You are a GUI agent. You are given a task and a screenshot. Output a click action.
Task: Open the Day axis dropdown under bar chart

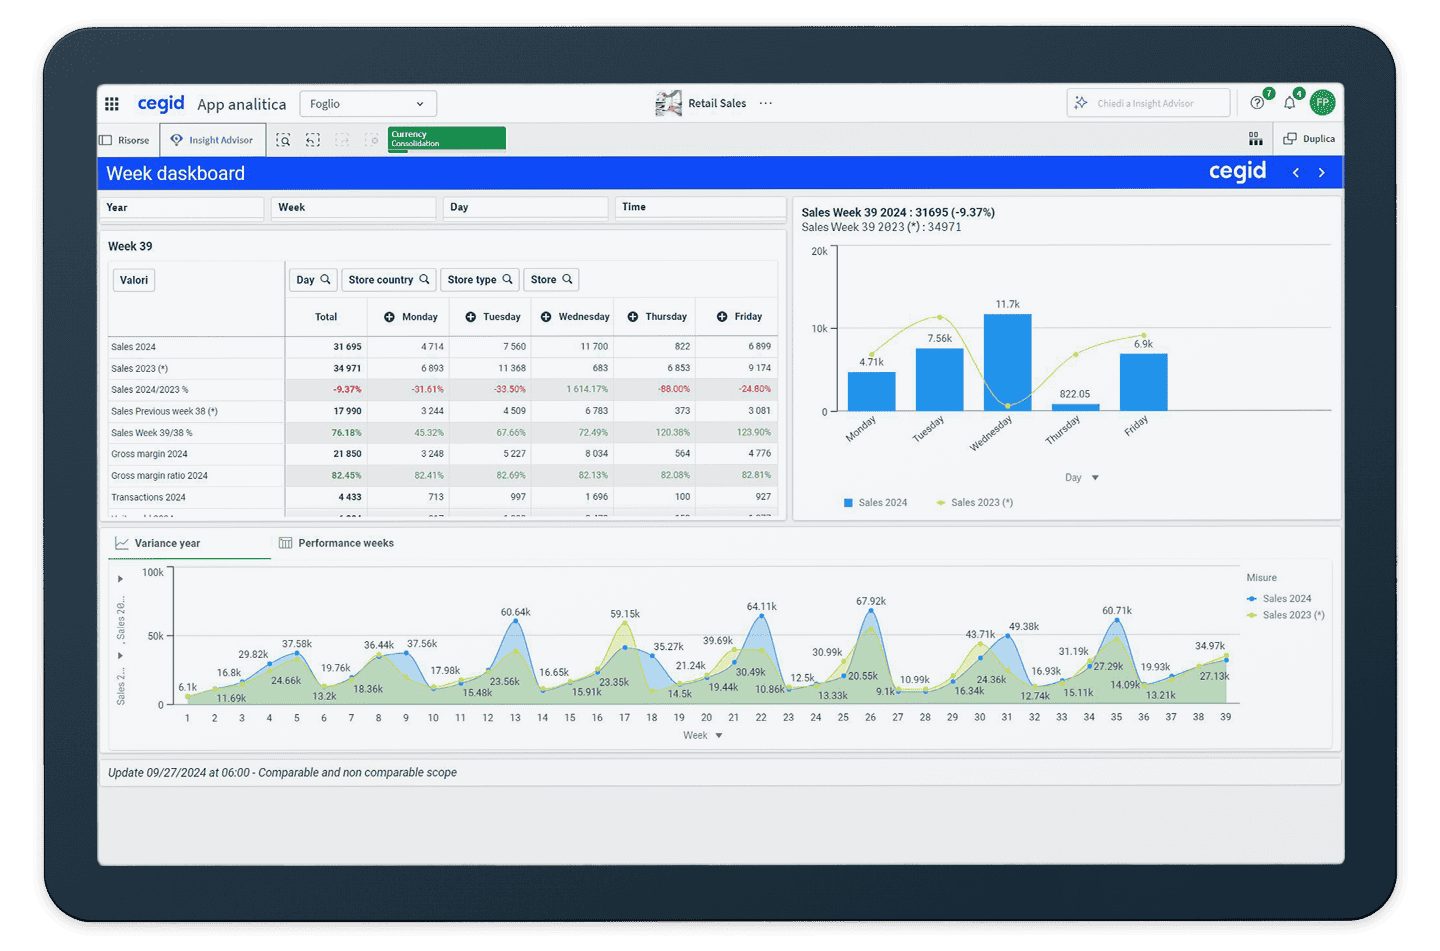(1095, 478)
